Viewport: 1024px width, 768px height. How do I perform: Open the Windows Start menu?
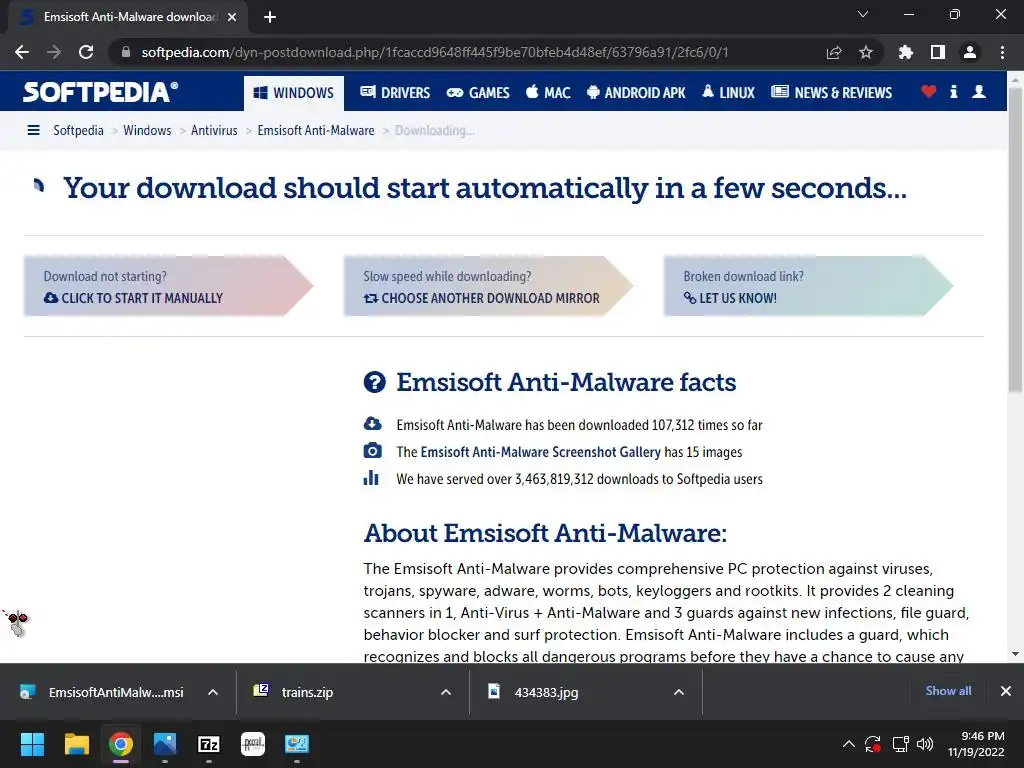[x=32, y=744]
